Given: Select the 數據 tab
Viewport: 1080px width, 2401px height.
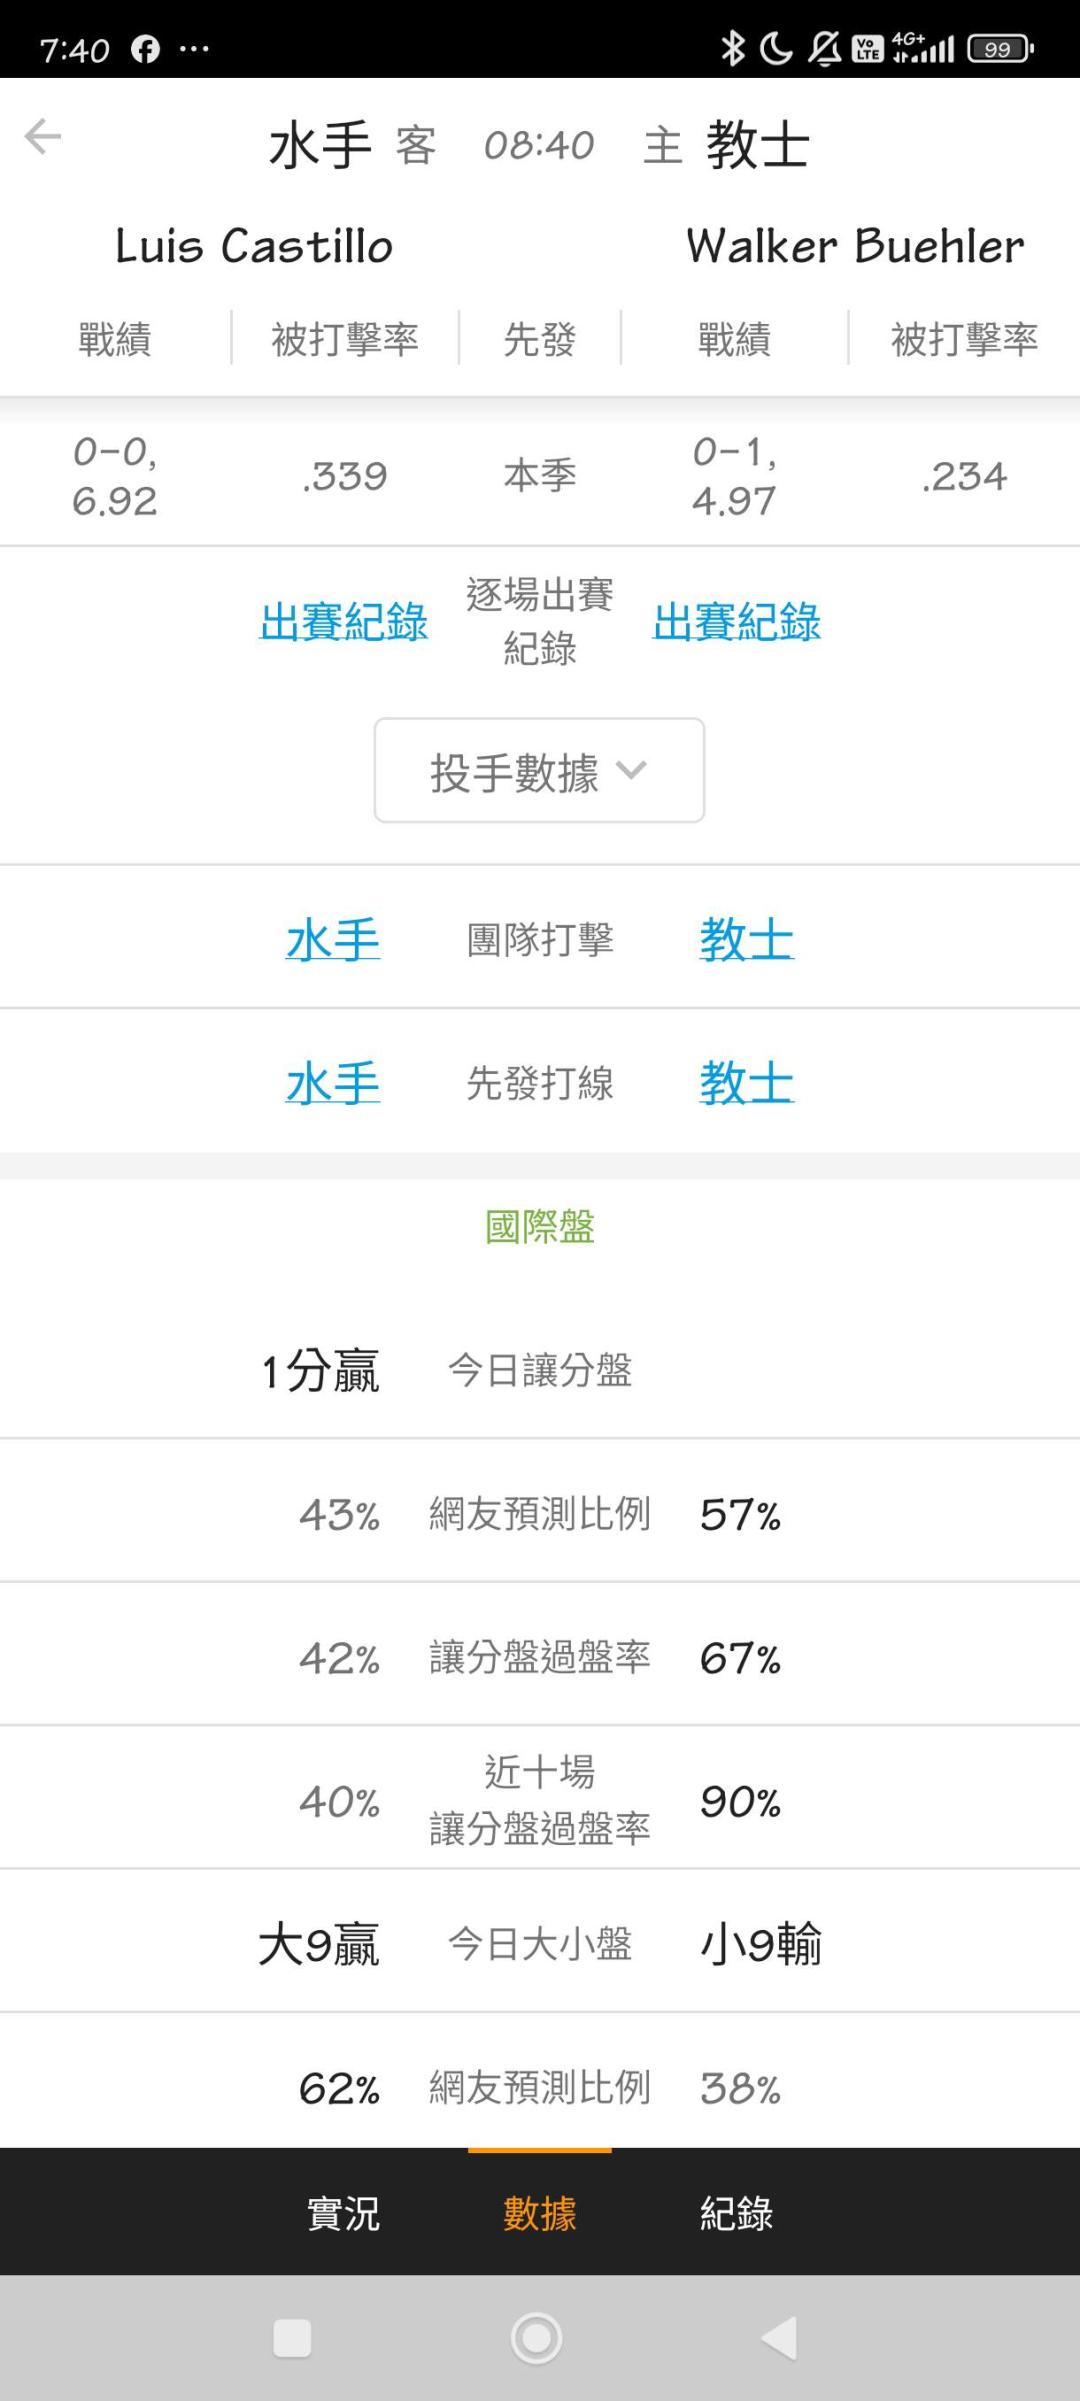Looking at the screenshot, I should [539, 2213].
